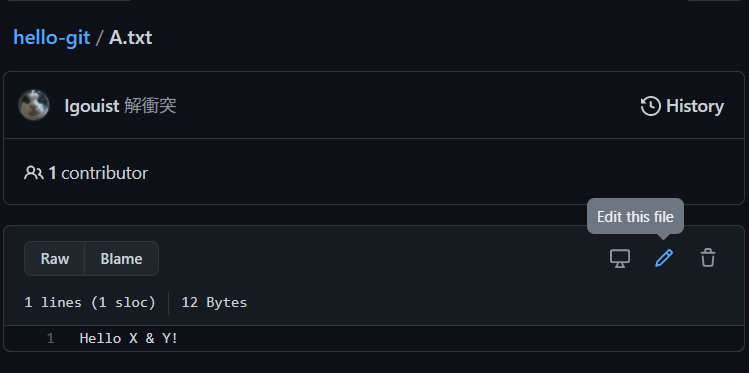This screenshot has height=373, width=749.
Task: Click the "Edit this file" tooltip bubble
Action: 635,216
